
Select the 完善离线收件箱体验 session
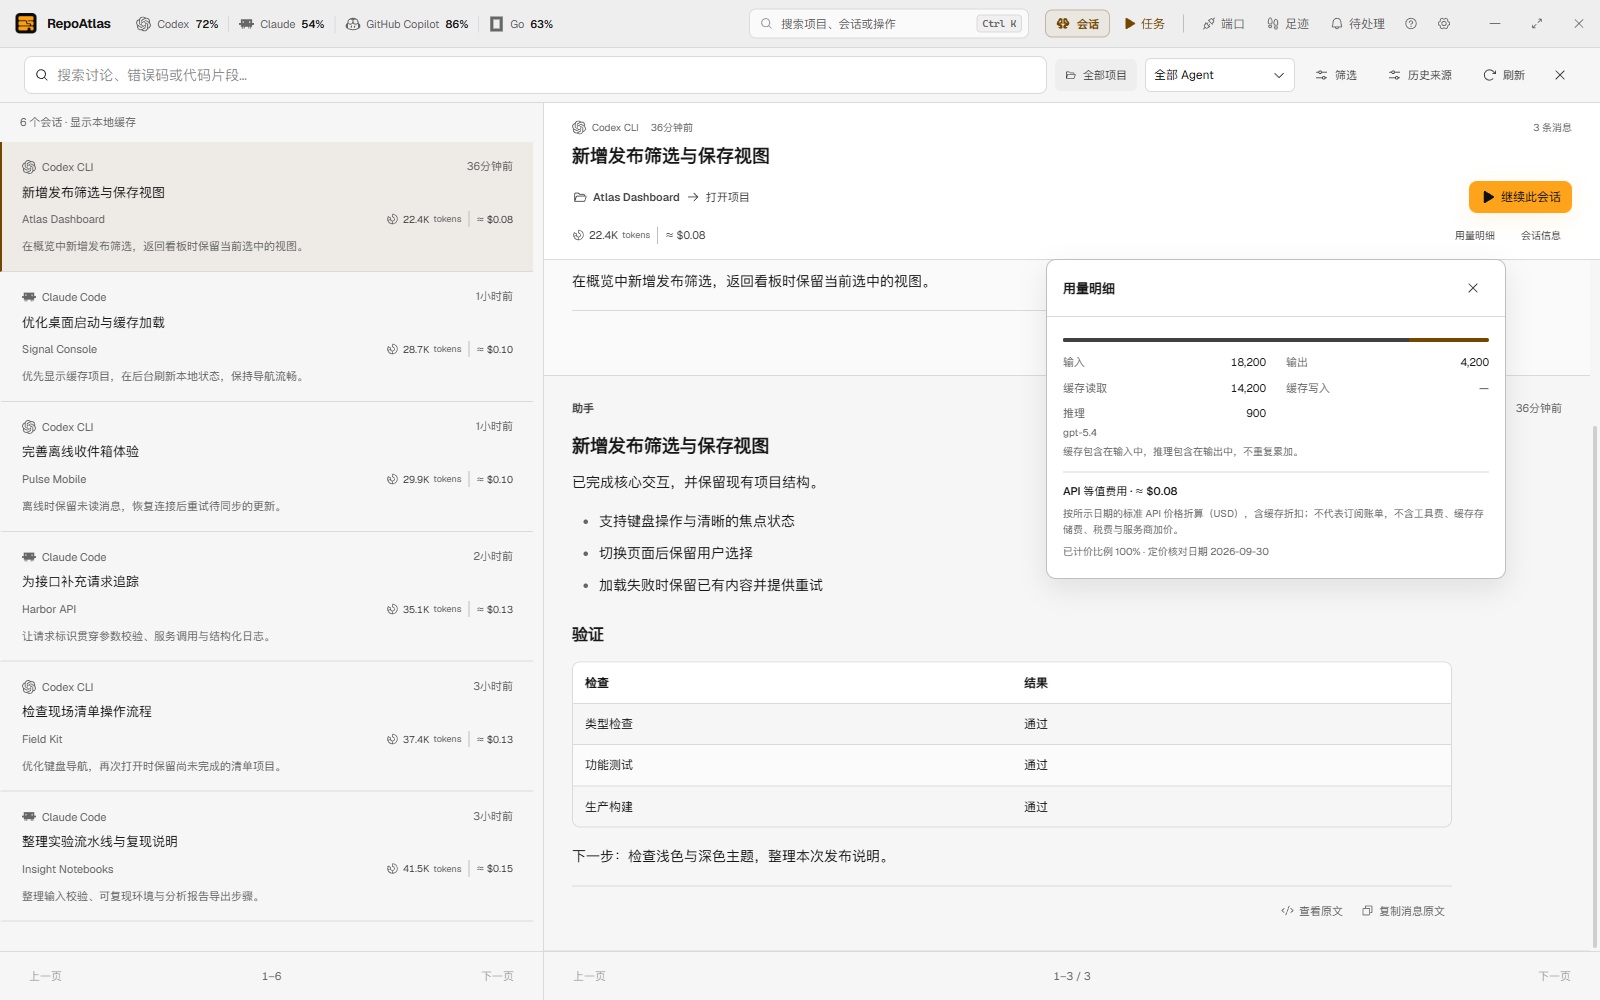[267, 467]
